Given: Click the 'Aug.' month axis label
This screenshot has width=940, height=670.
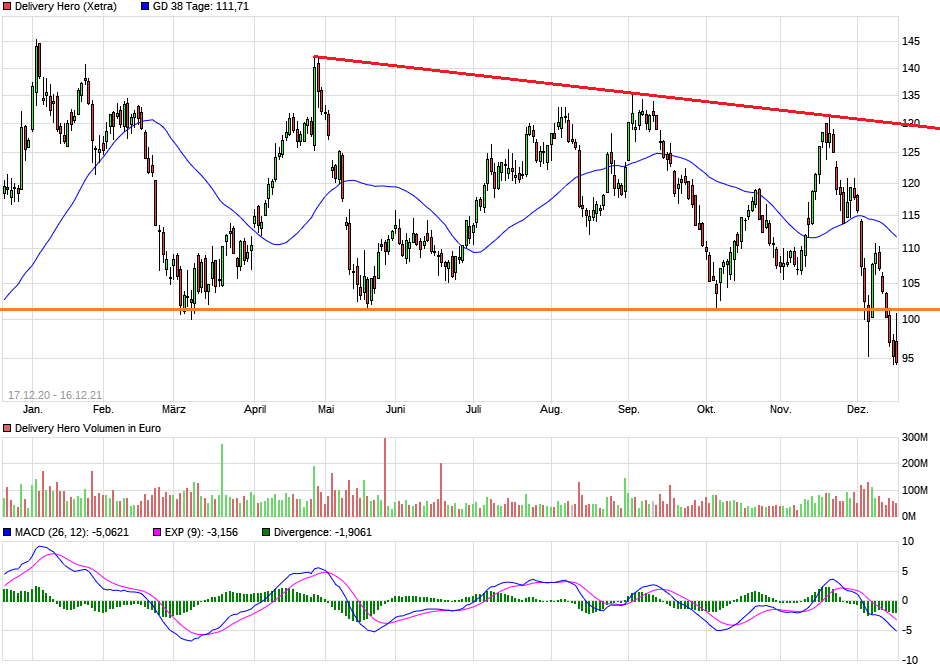Looking at the screenshot, I should point(552,409).
